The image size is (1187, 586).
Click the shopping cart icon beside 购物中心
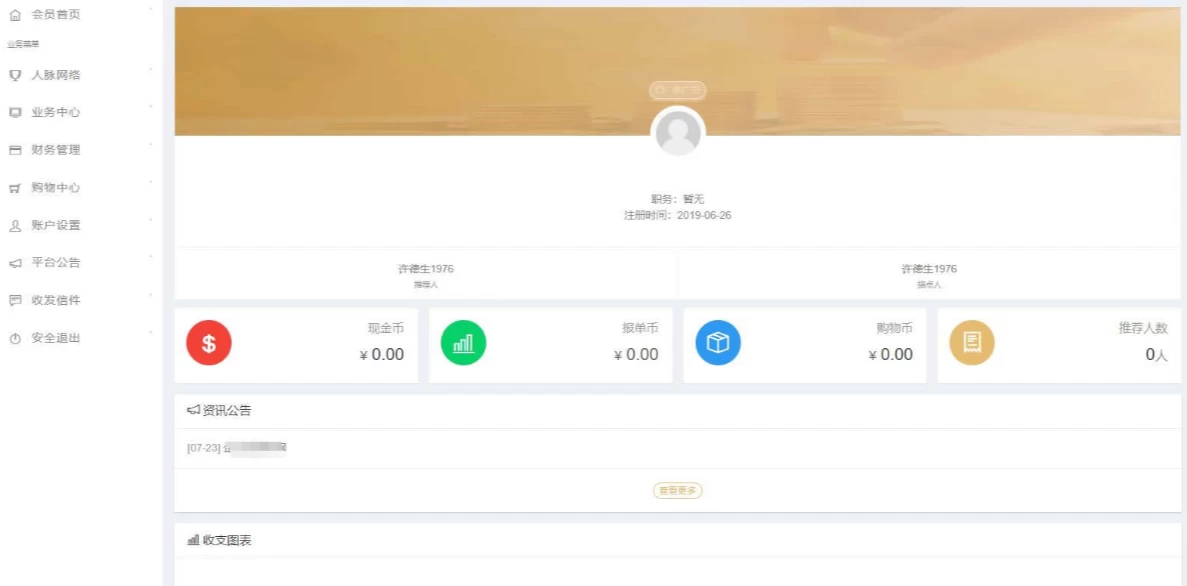coord(15,189)
